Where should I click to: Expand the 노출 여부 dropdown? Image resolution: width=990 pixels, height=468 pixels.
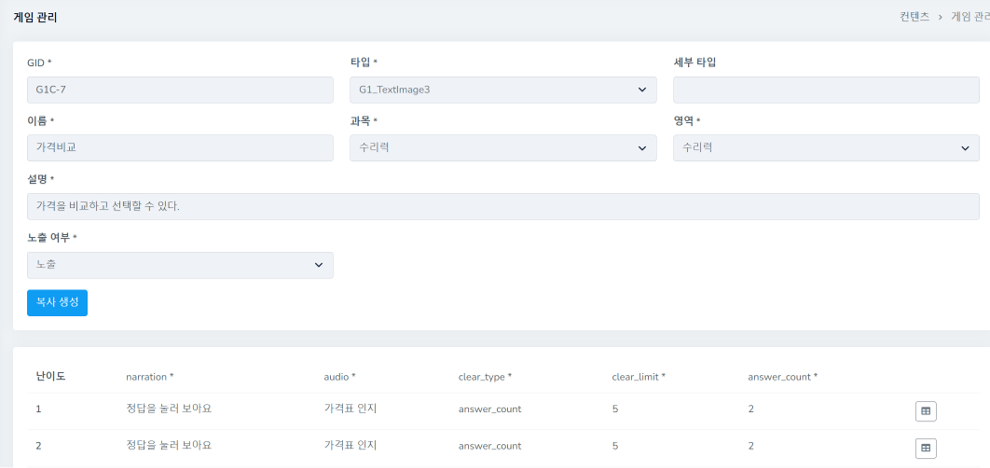tap(180, 265)
